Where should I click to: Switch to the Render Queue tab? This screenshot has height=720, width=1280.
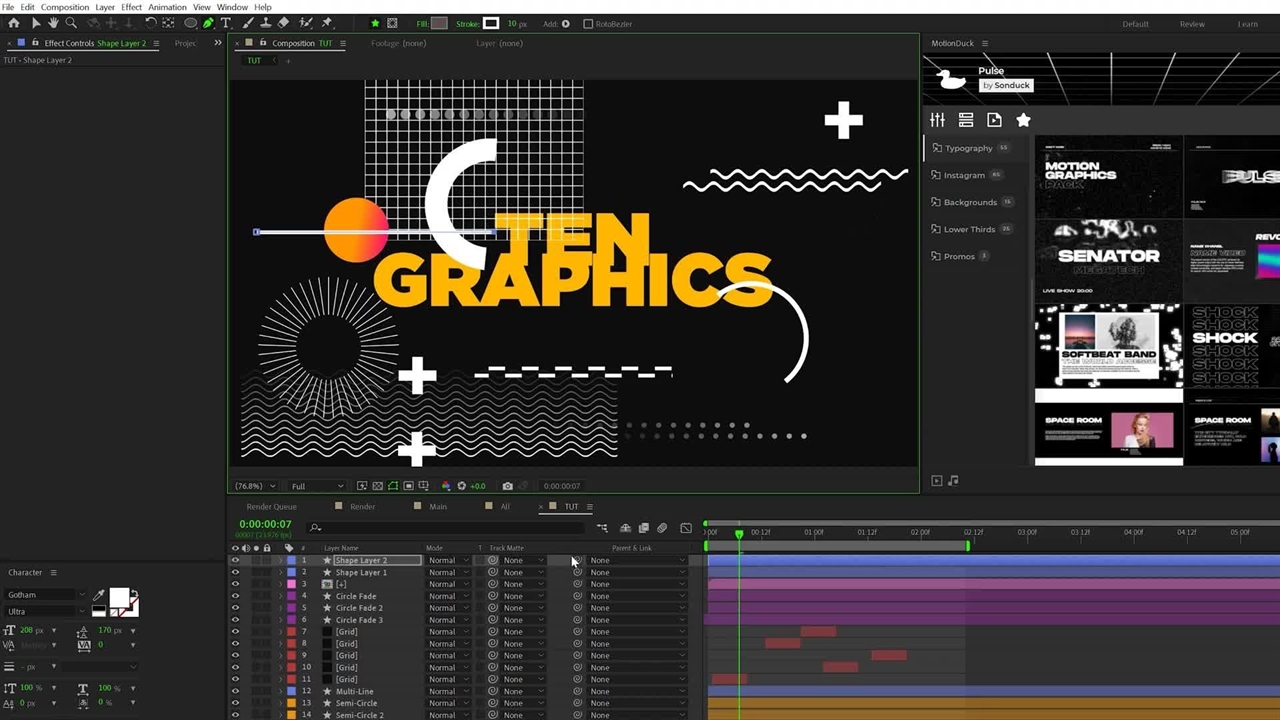pyautogui.click(x=271, y=506)
